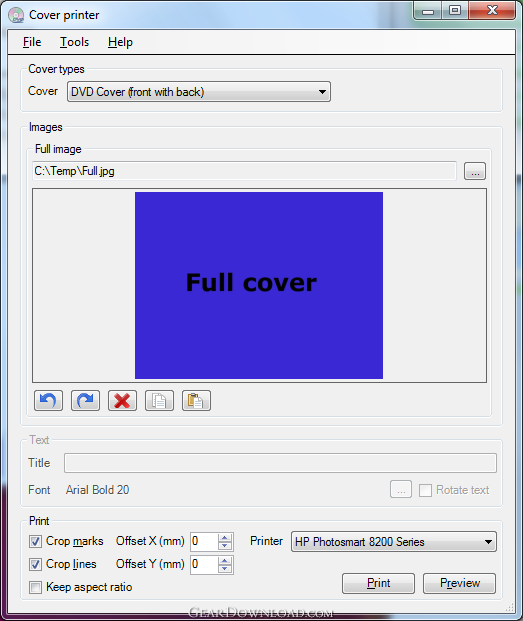Click the copy image icon
Viewport: 523px width, 621px height.
pyautogui.click(x=159, y=400)
